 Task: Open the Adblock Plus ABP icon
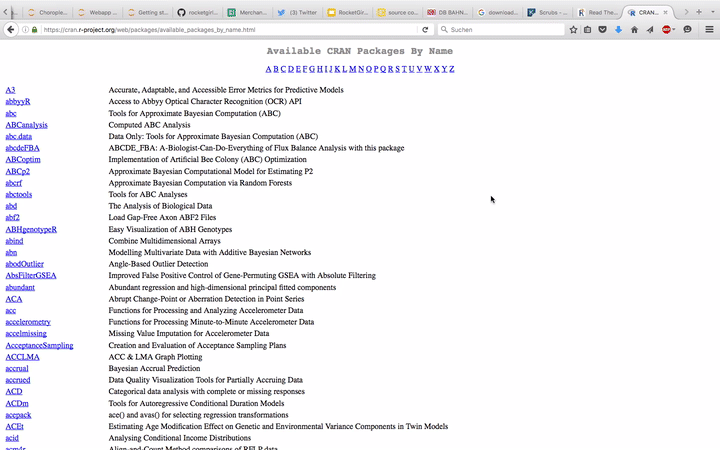[666, 30]
